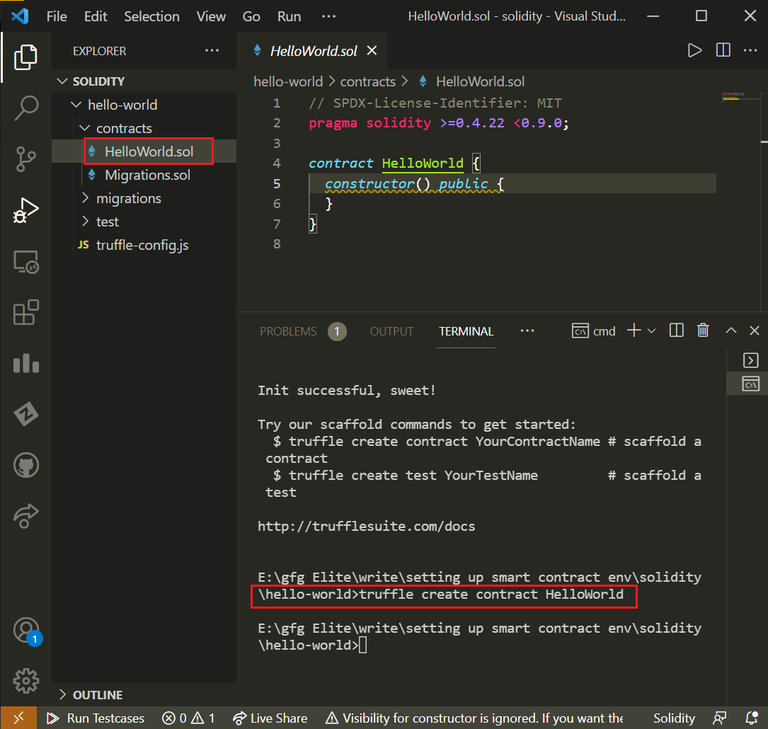This screenshot has width=768, height=729.
Task: Maximize the terminal panel size
Action: click(730, 331)
